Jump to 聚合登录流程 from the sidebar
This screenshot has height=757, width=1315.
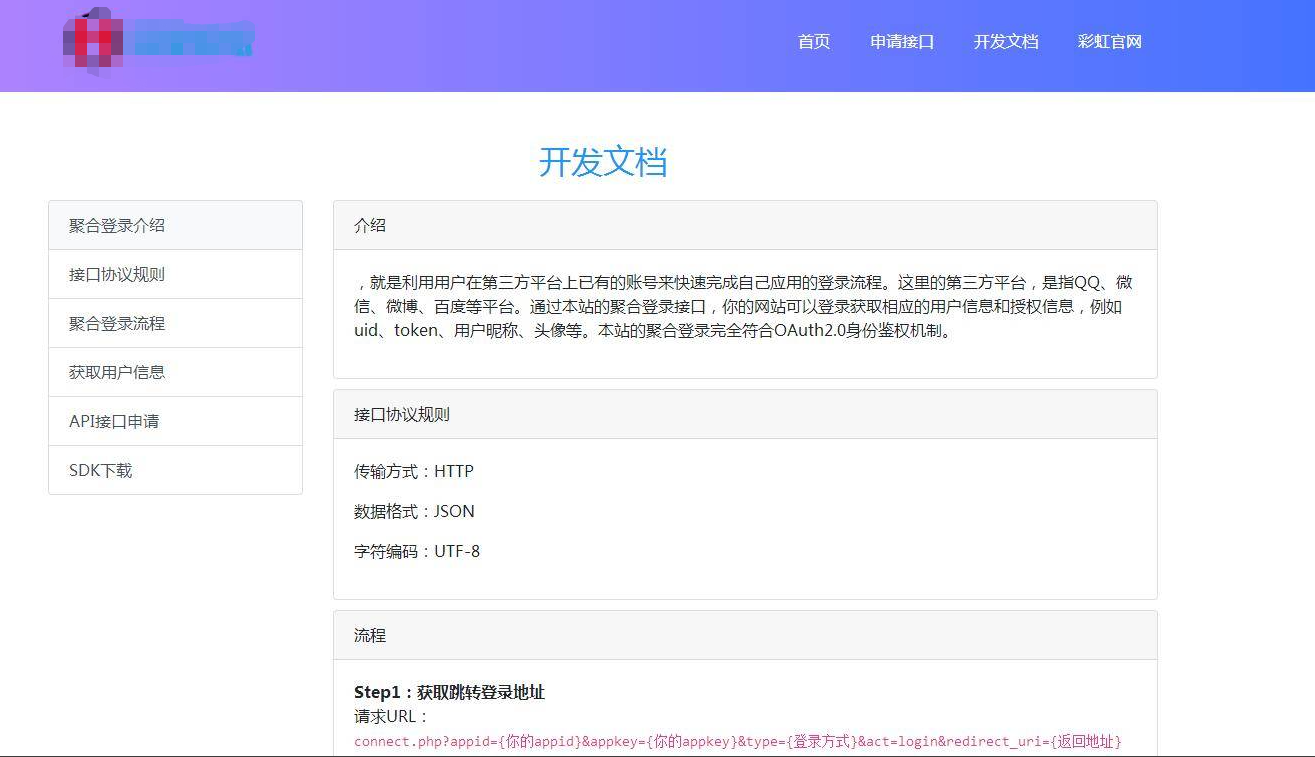pos(117,324)
